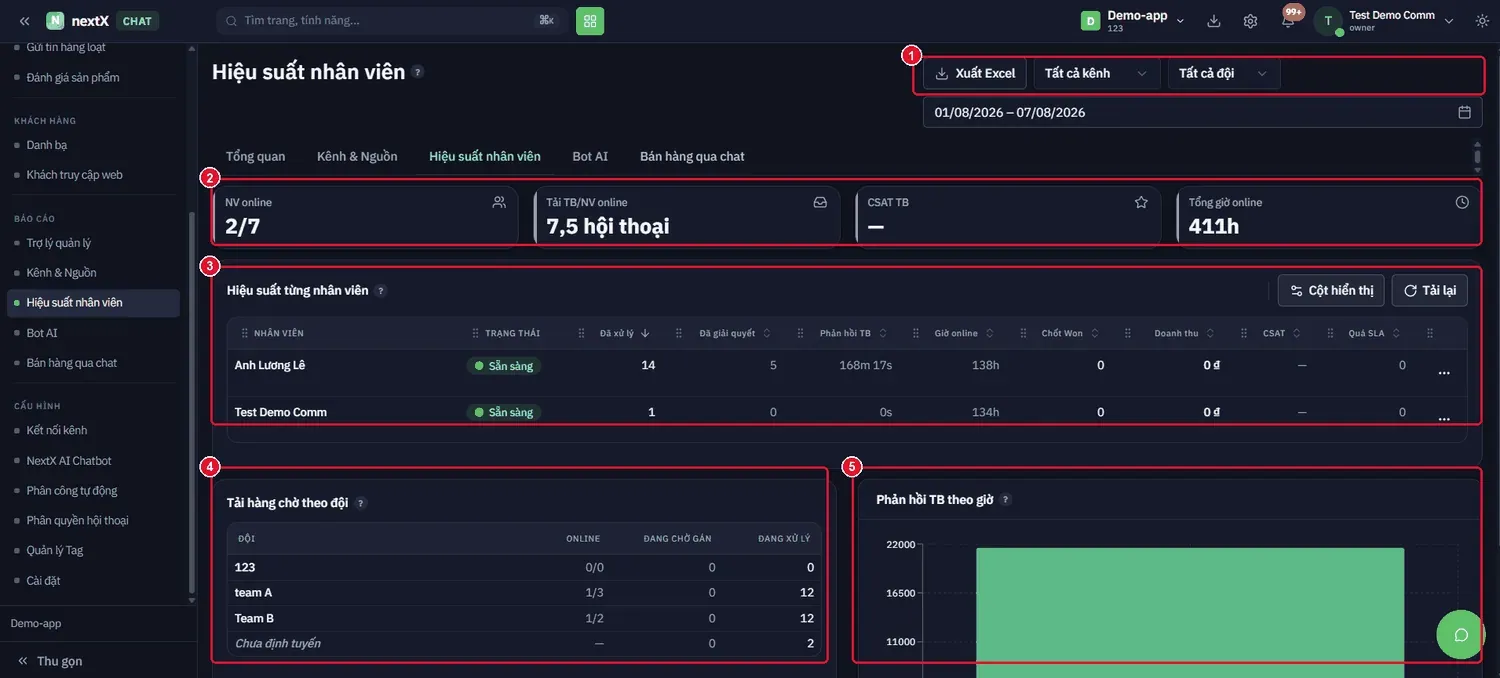Open Quản lý Tag in the sidebar
Image resolution: width=1500 pixels, height=678 pixels.
point(55,550)
